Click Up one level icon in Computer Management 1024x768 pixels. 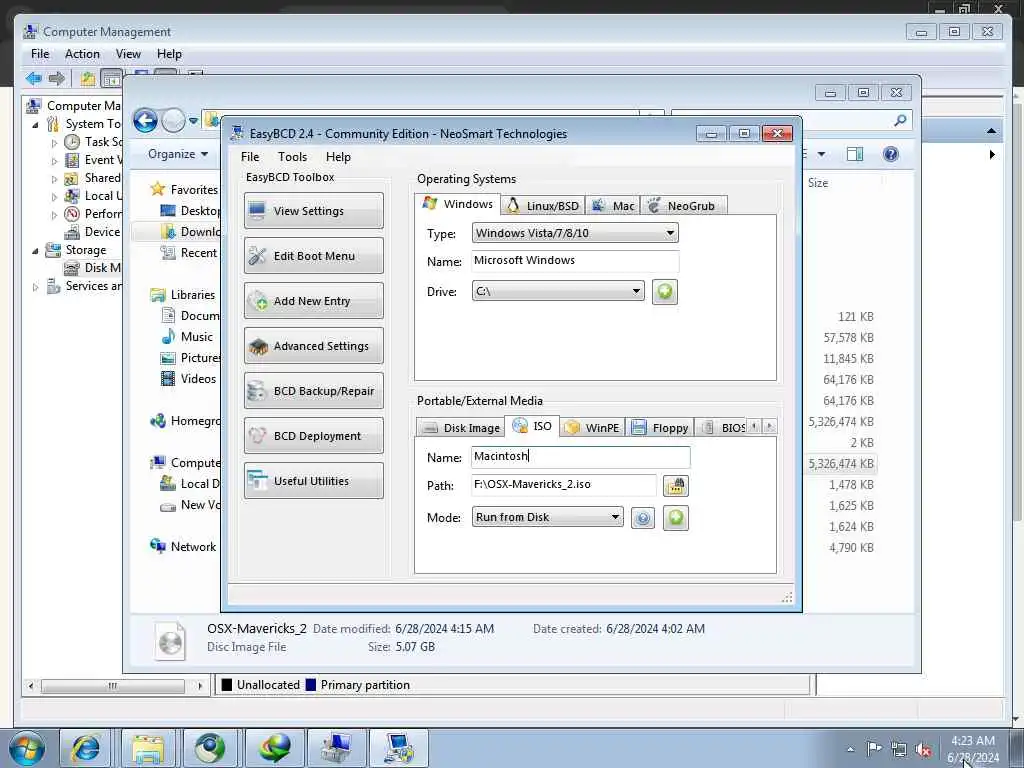[x=88, y=79]
